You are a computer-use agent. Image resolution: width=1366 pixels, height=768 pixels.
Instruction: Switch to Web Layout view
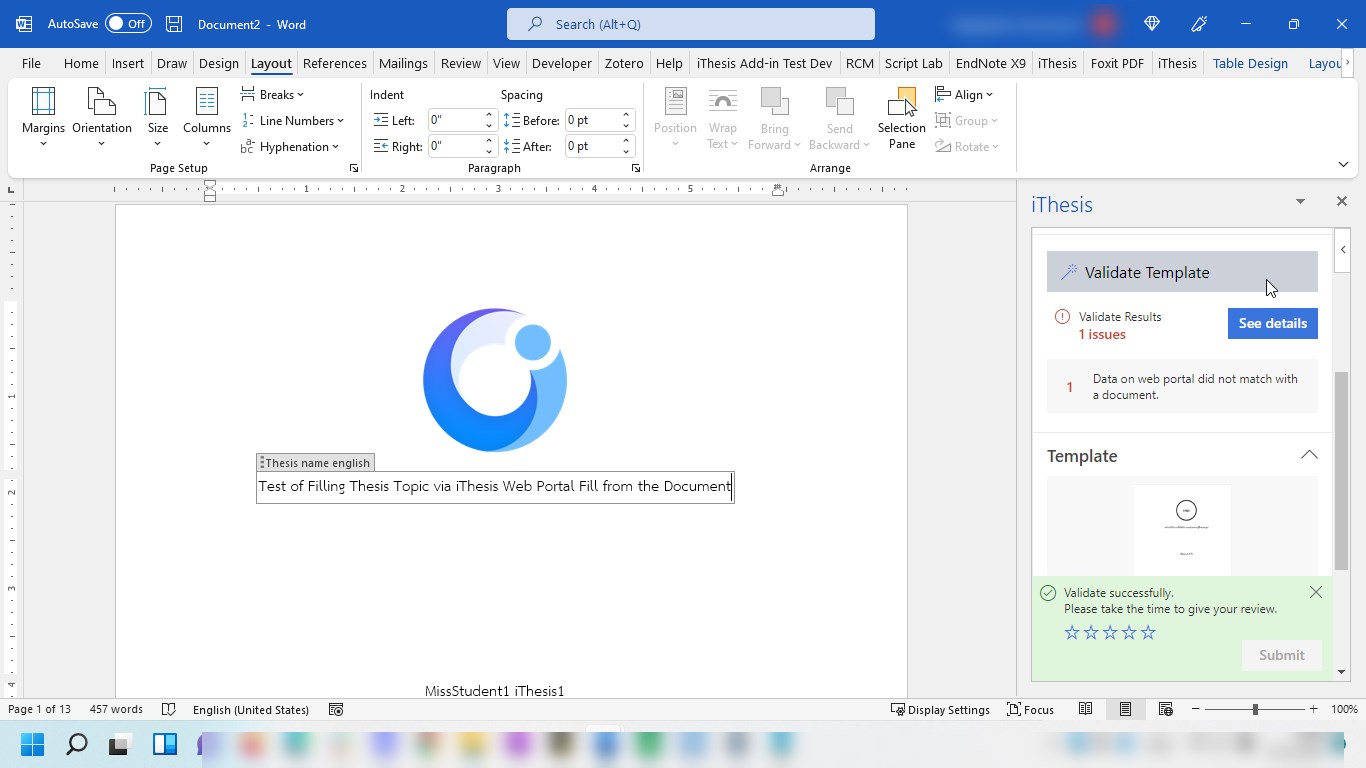pyautogui.click(x=1165, y=710)
